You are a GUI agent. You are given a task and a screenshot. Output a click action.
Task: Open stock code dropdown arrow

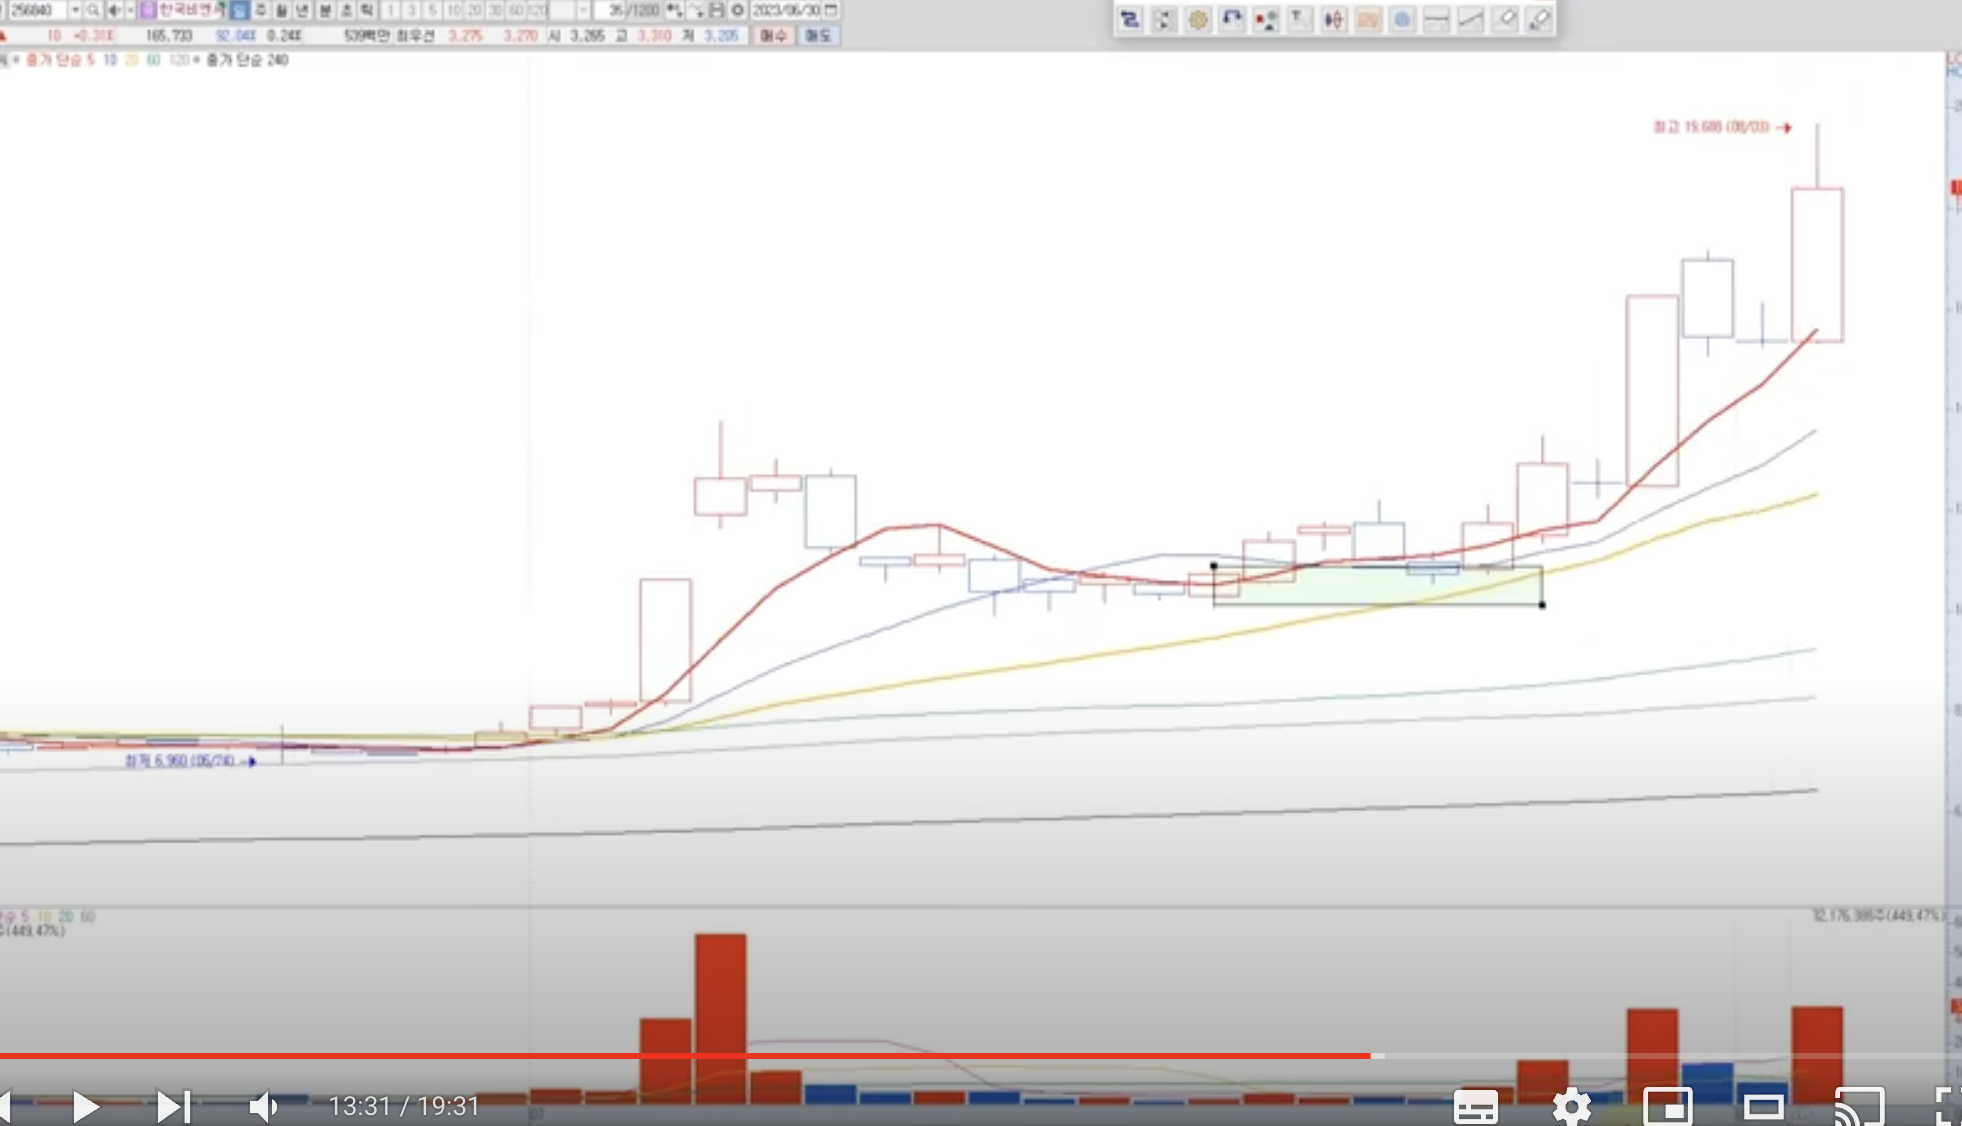[x=75, y=10]
